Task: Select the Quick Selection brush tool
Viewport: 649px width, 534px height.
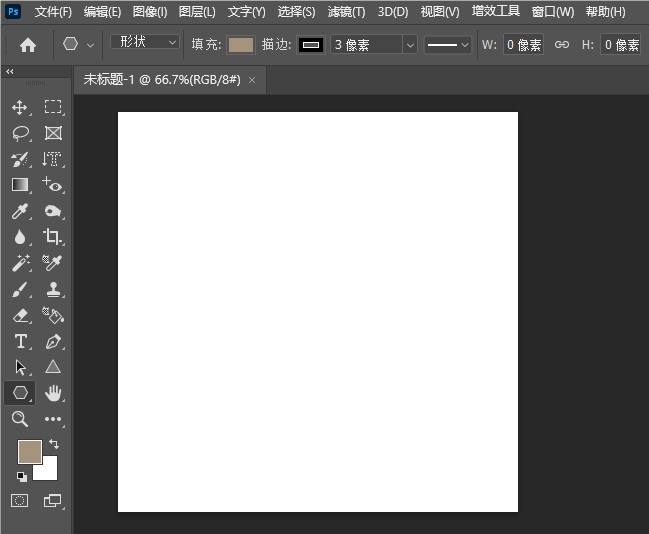Action: click(x=20, y=159)
